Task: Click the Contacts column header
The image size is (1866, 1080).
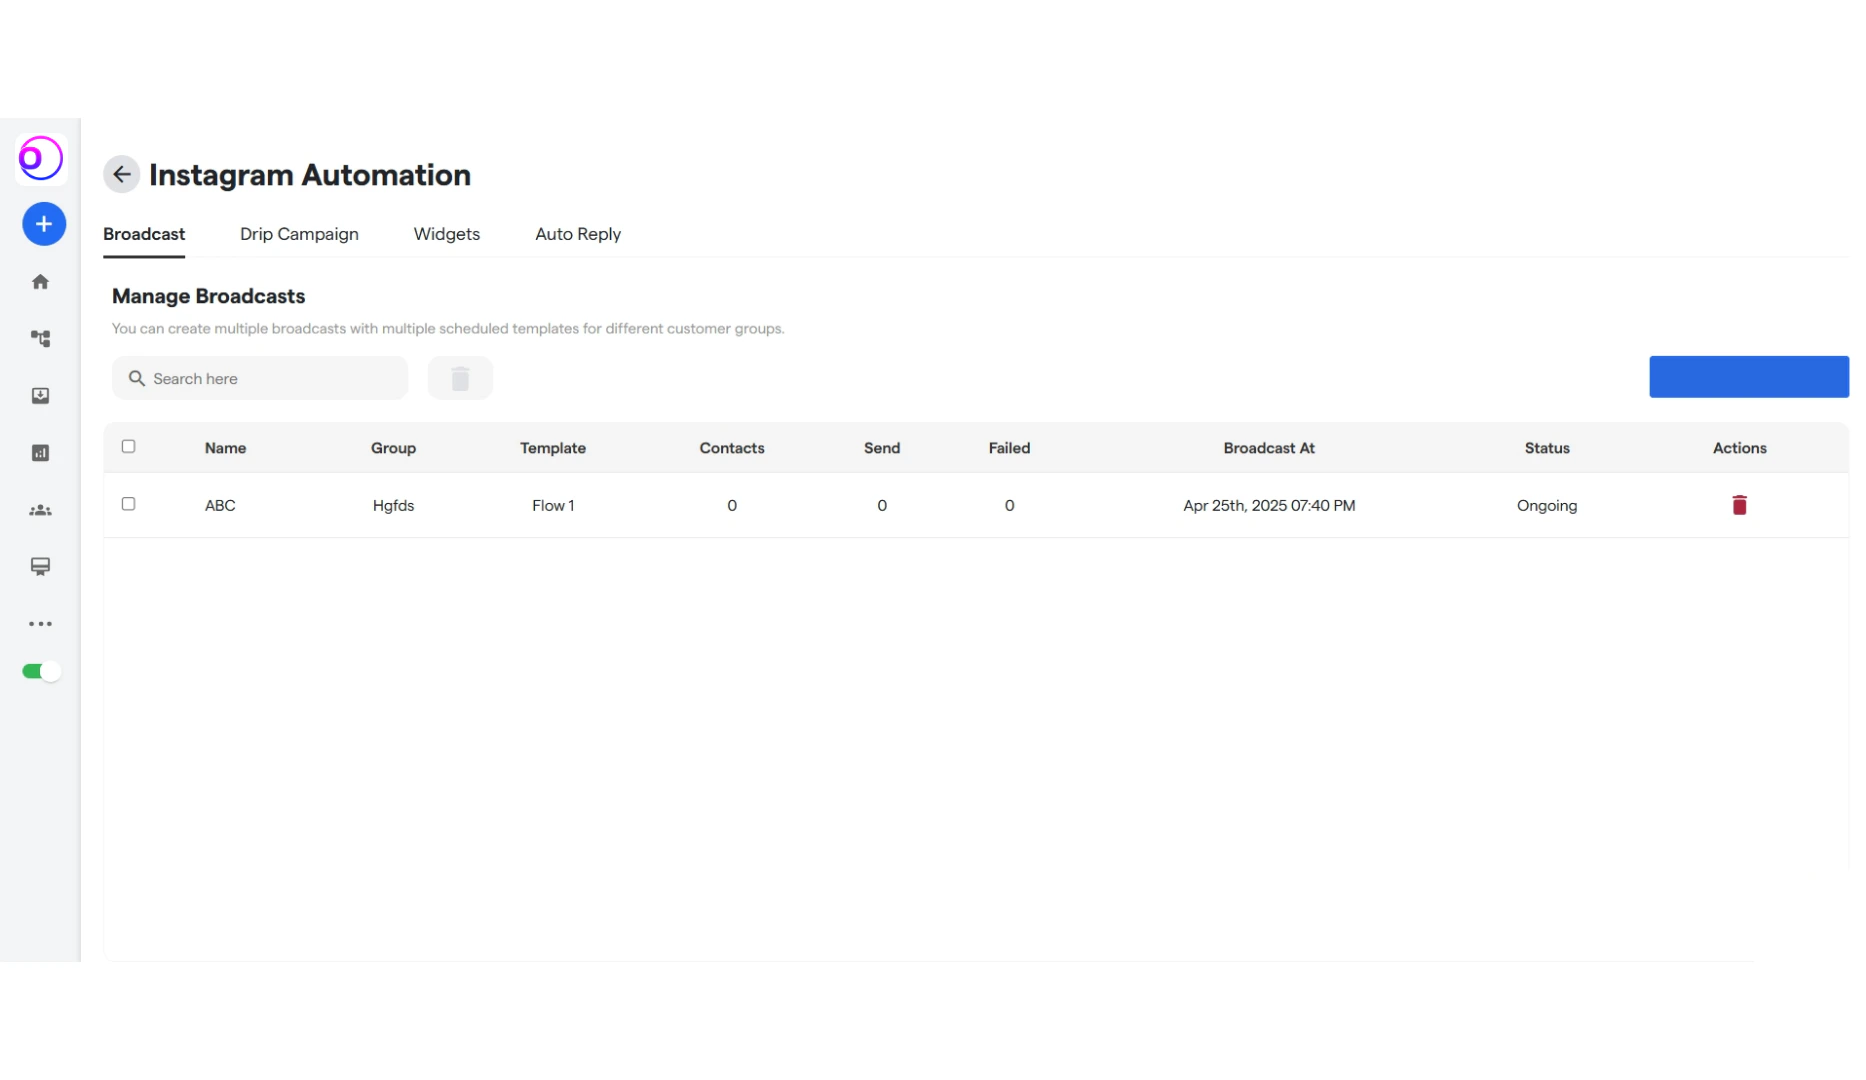Action: (x=732, y=448)
